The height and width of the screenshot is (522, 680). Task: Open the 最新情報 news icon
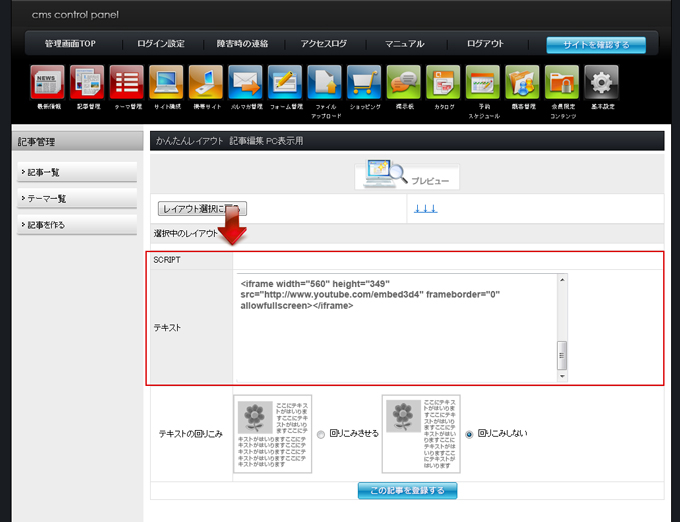pyautogui.click(x=48, y=82)
